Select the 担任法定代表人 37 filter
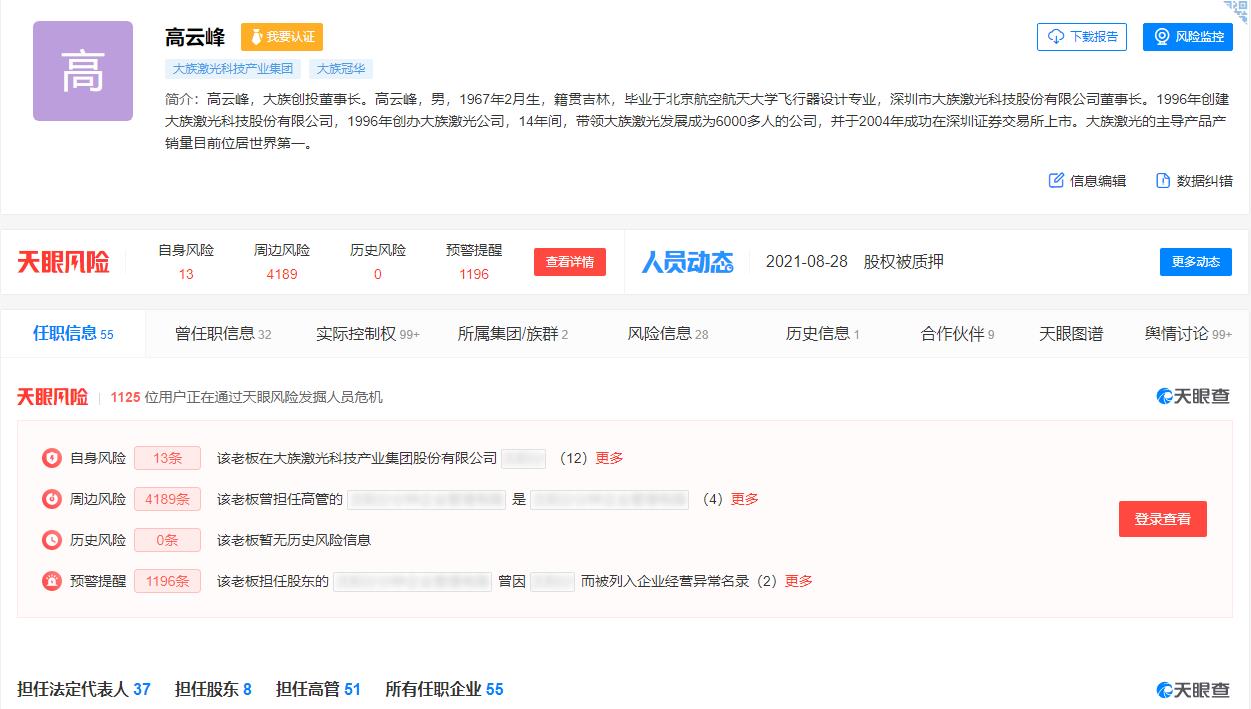1251x709 pixels. click(x=84, y=689)
